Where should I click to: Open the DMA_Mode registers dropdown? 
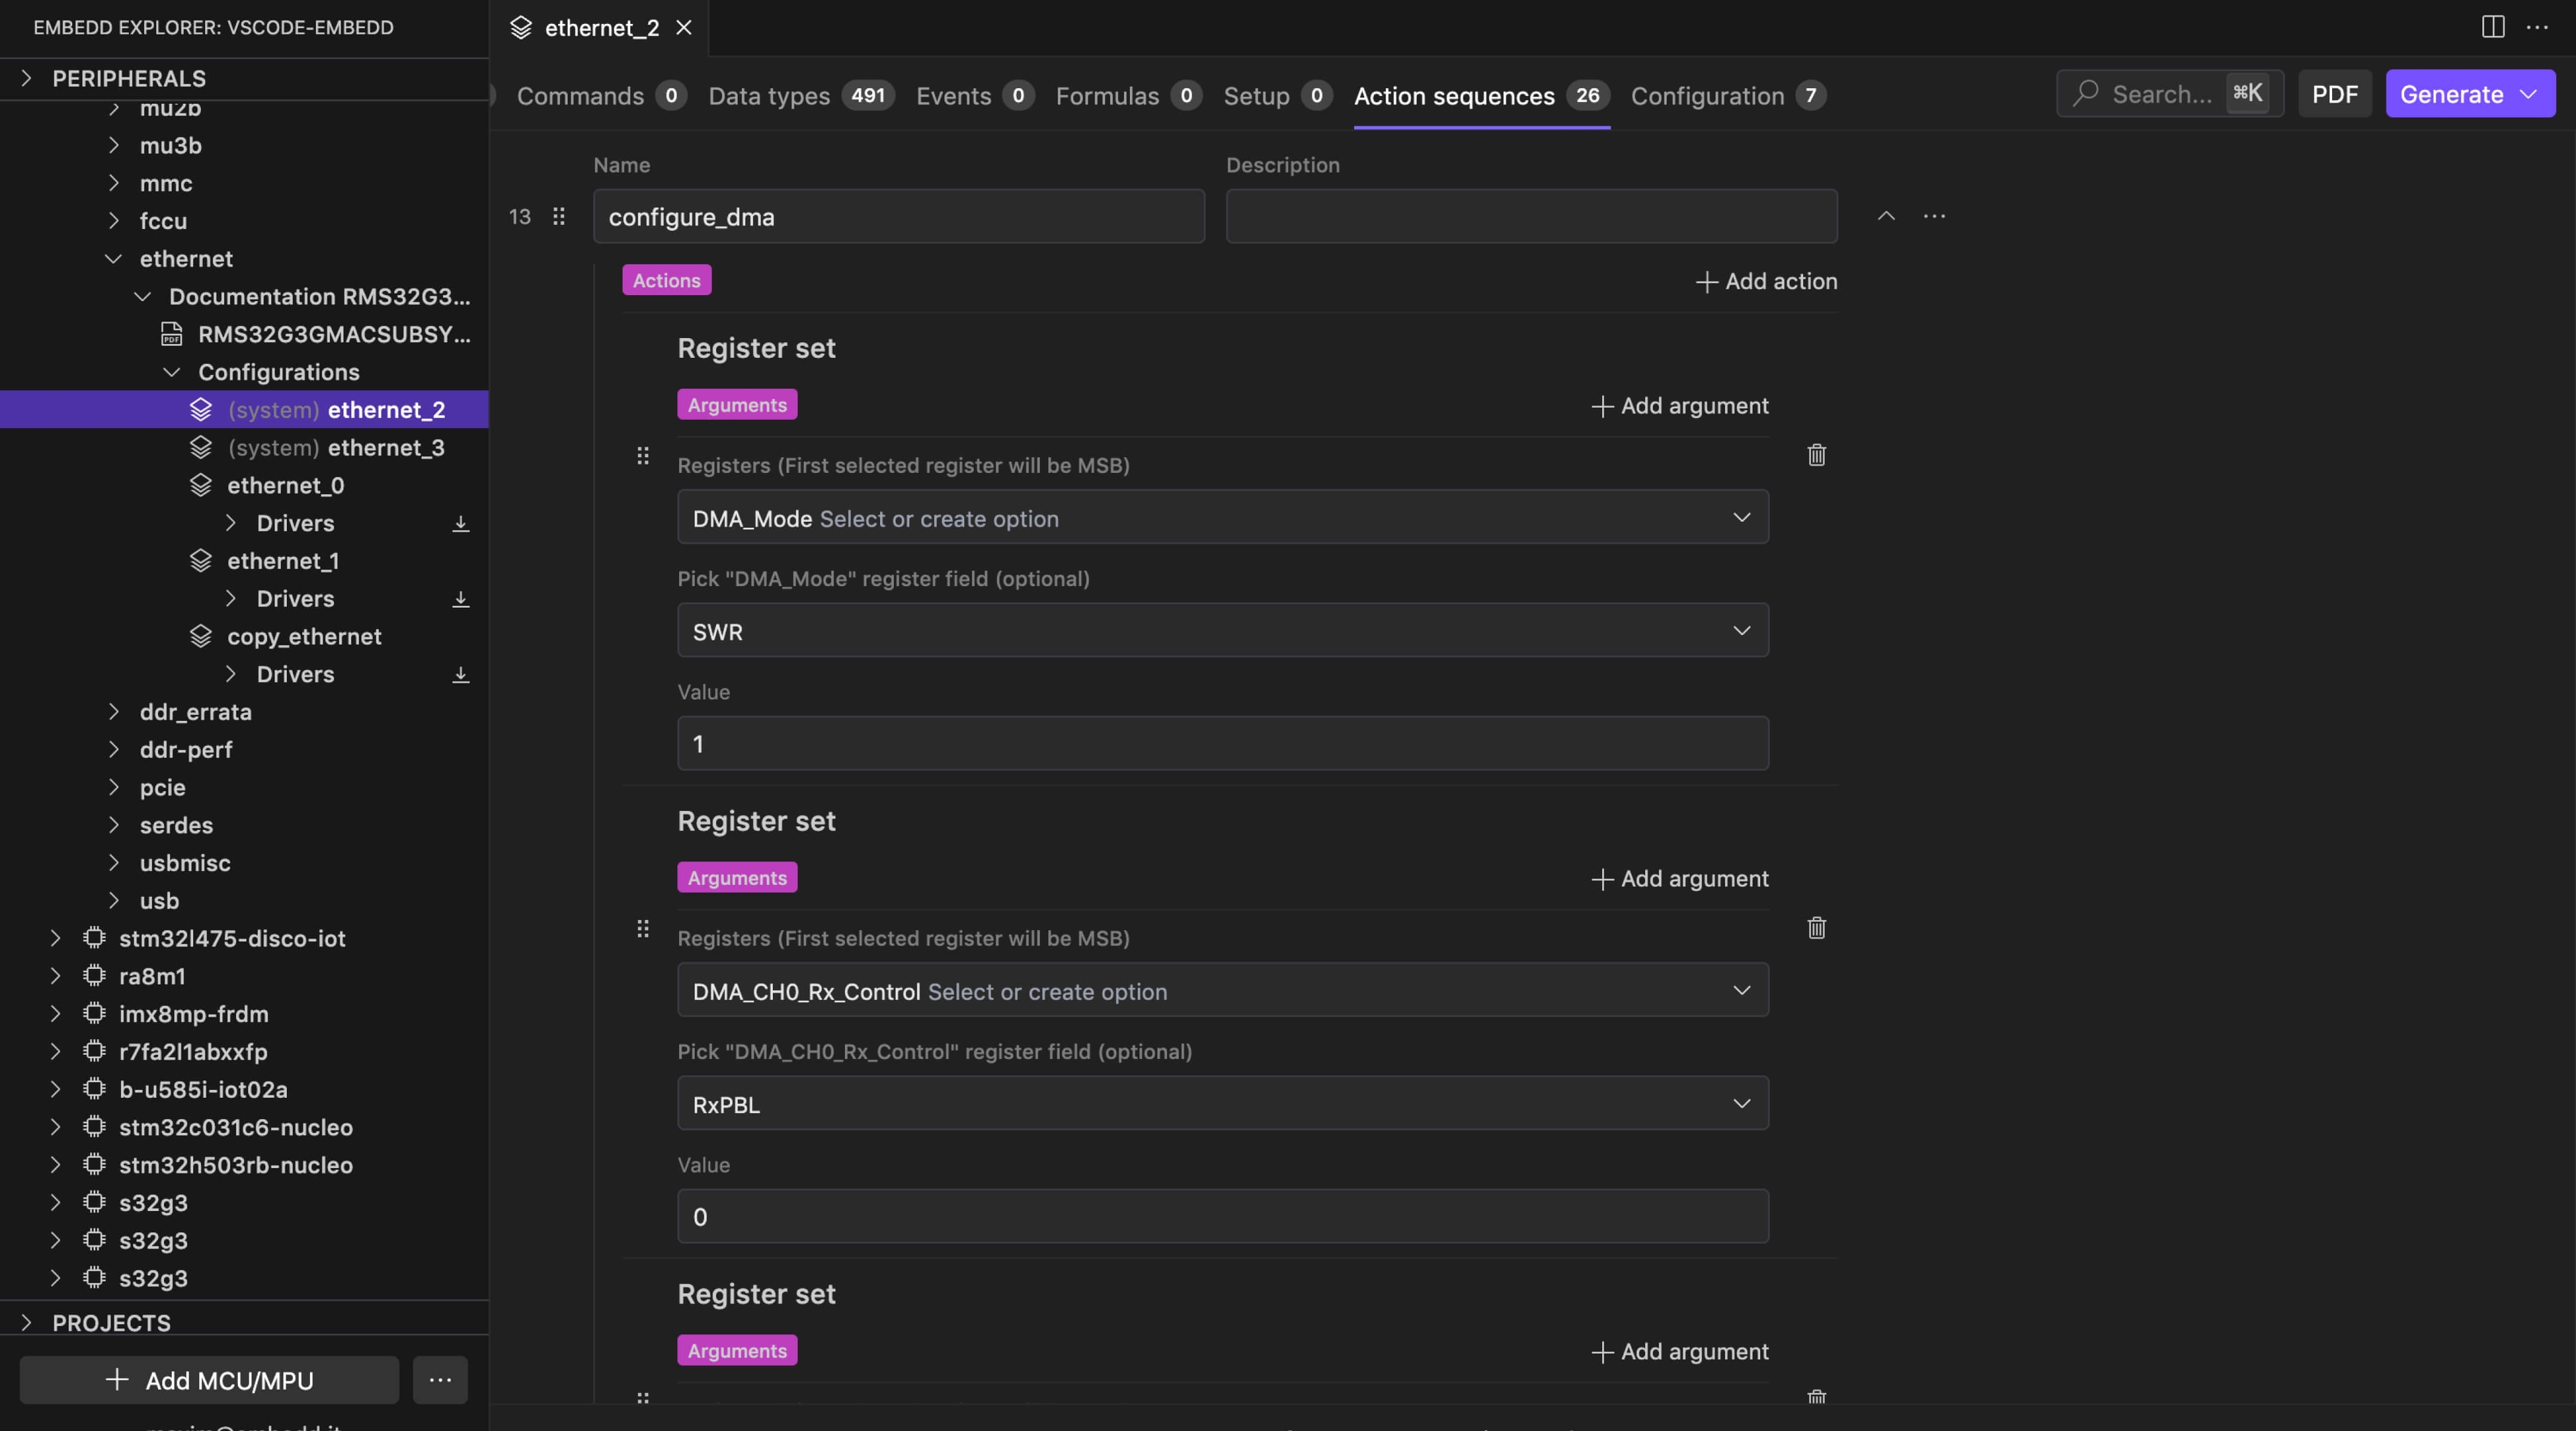click(1222, 517)
